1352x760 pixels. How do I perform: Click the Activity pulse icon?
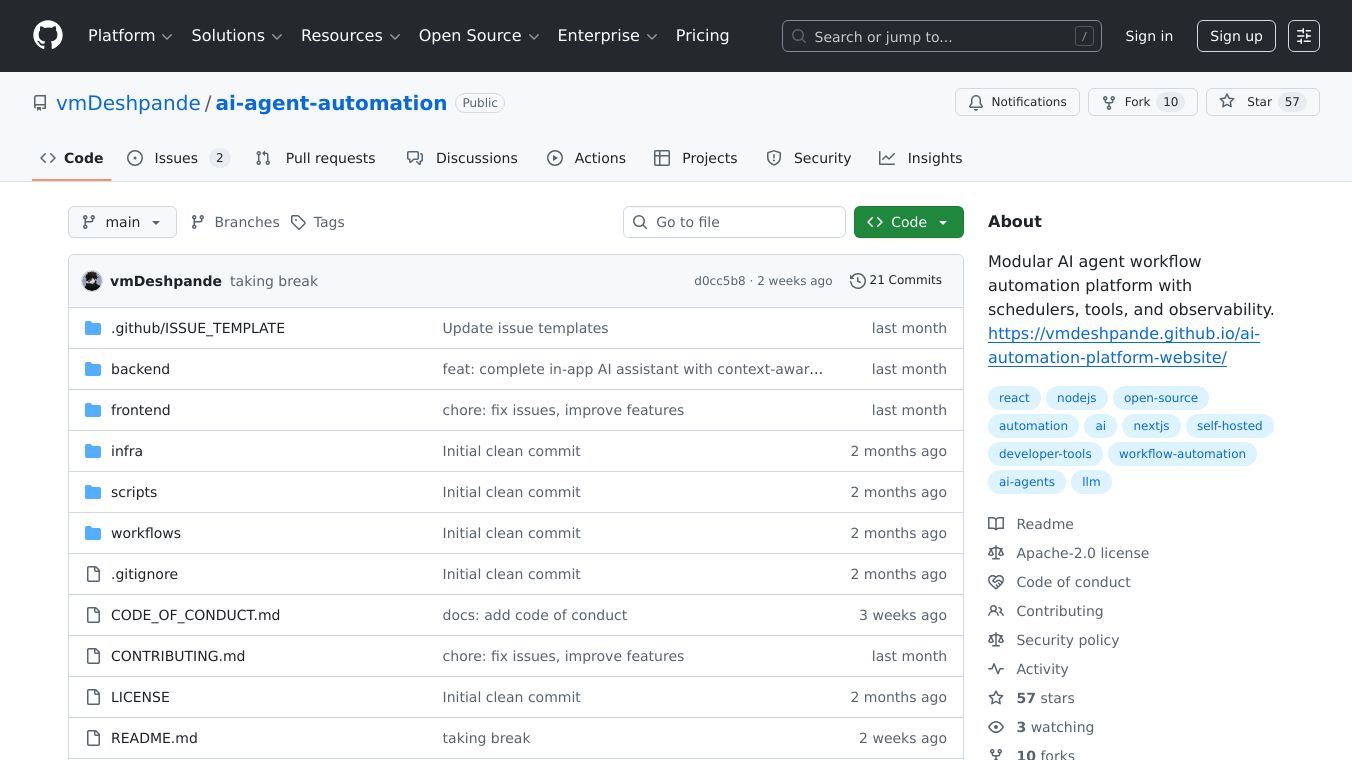click(996, 668)
